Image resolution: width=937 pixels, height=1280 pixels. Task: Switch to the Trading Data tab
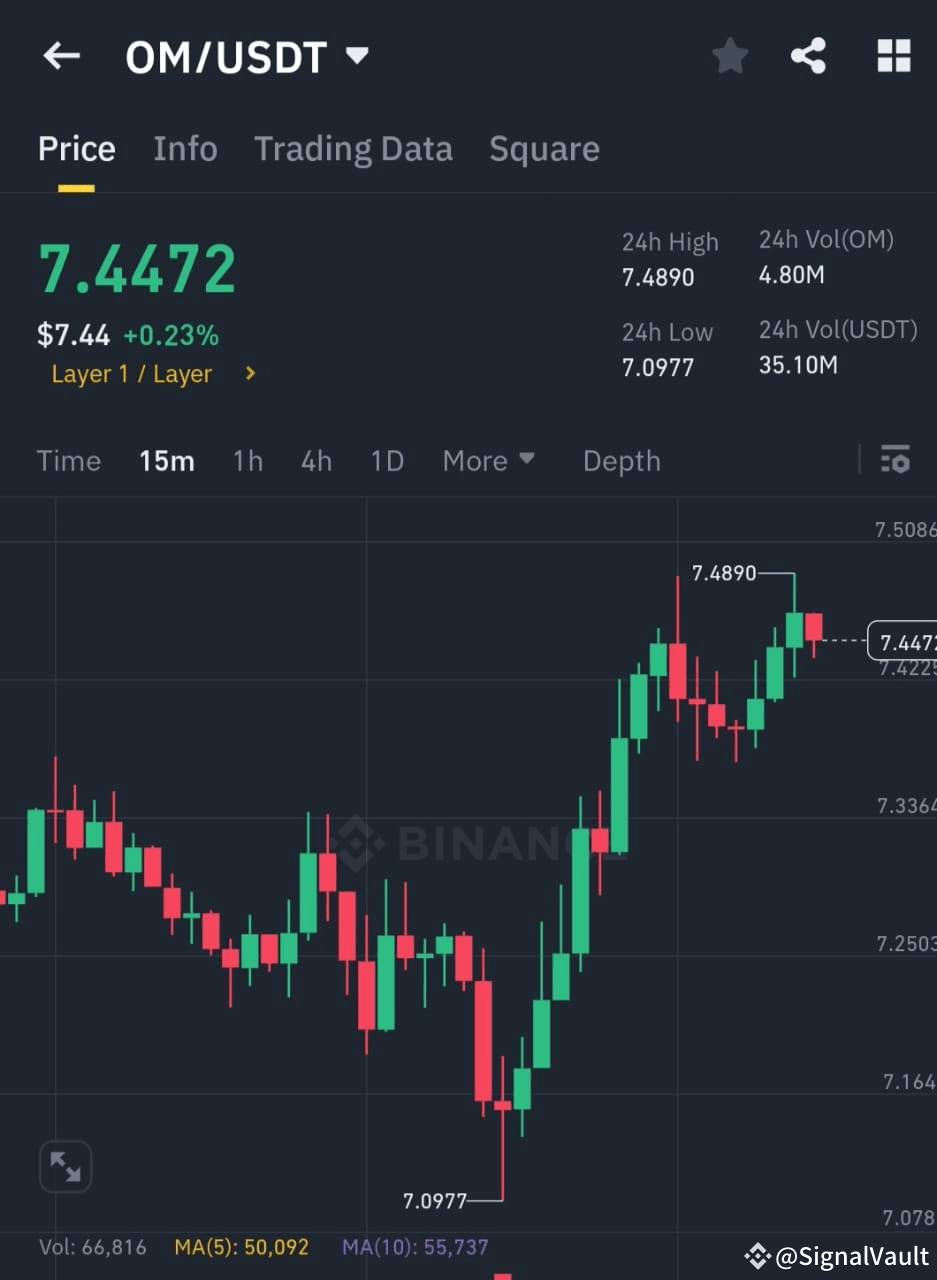tap(353, 148)
